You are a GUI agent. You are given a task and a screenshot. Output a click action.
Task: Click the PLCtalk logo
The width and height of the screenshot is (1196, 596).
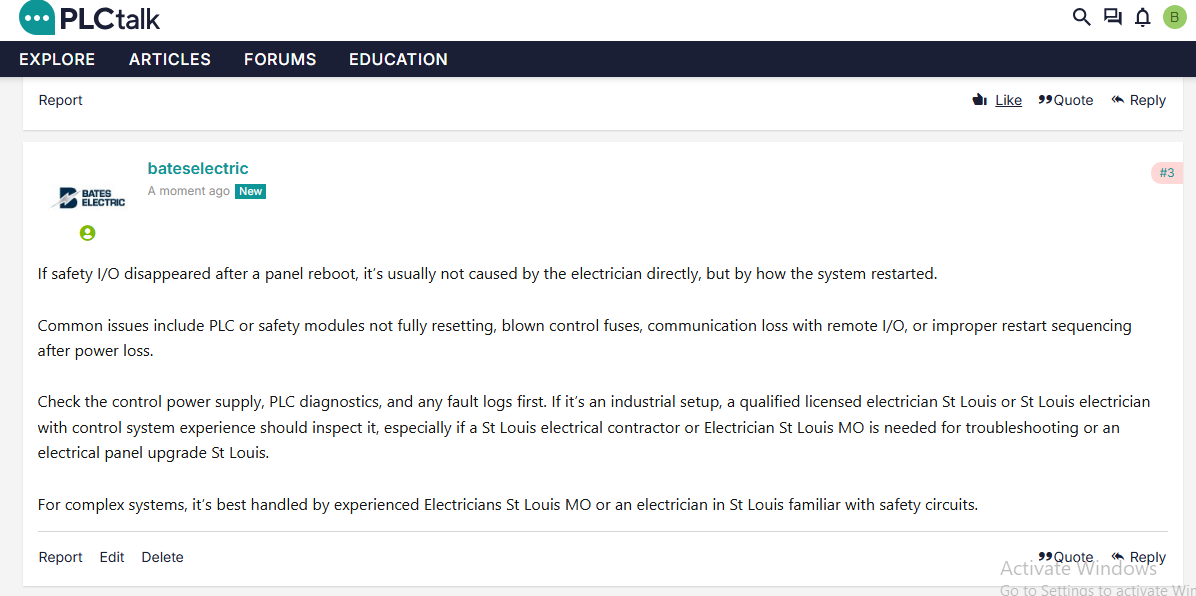pos(89,18)
